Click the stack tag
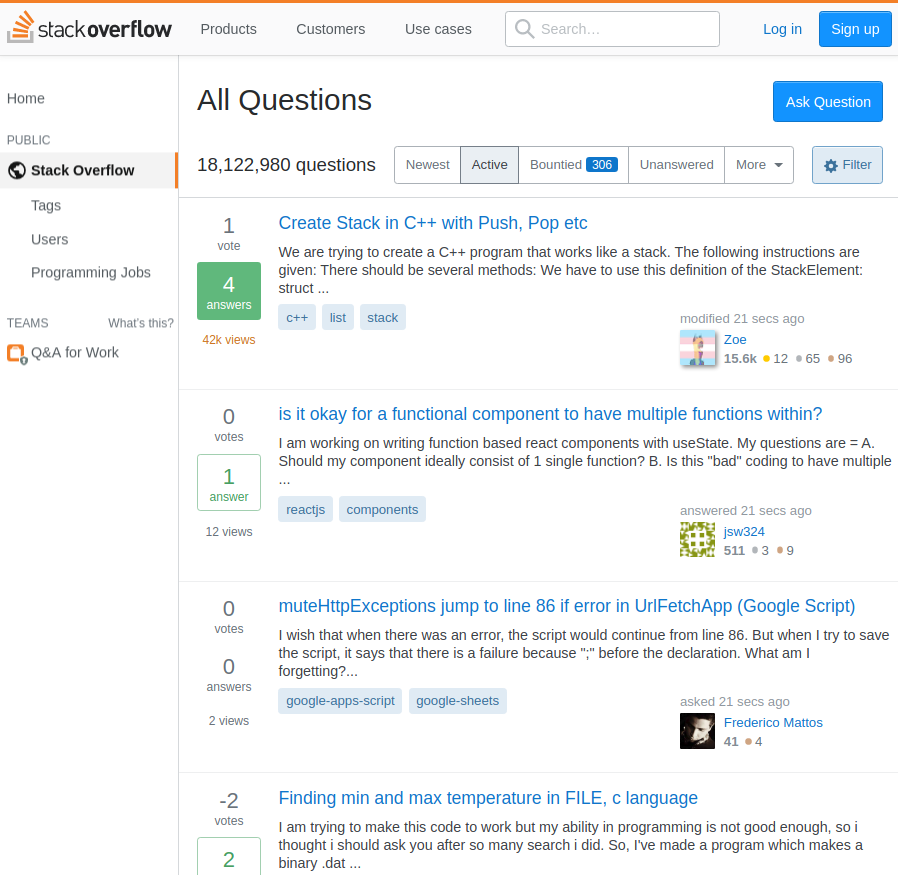 pos(383,317)
